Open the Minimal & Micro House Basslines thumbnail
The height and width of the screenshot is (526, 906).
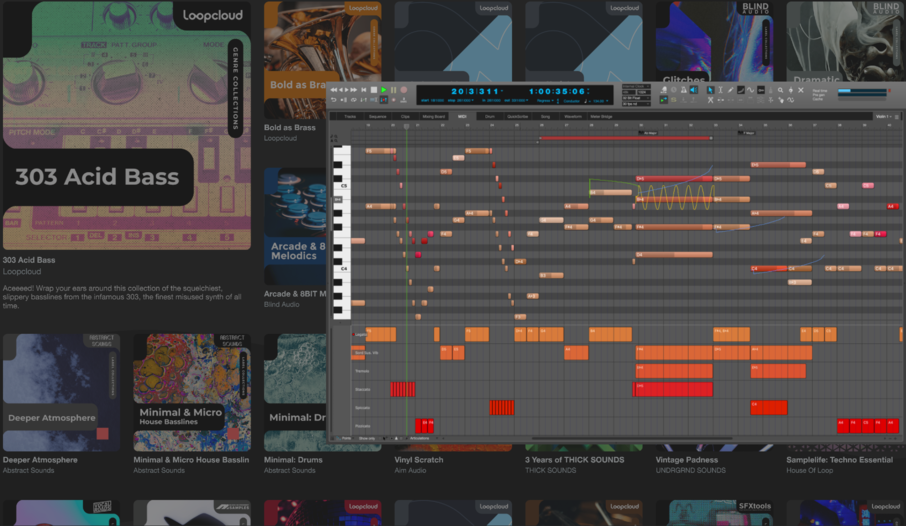point(192,392)
